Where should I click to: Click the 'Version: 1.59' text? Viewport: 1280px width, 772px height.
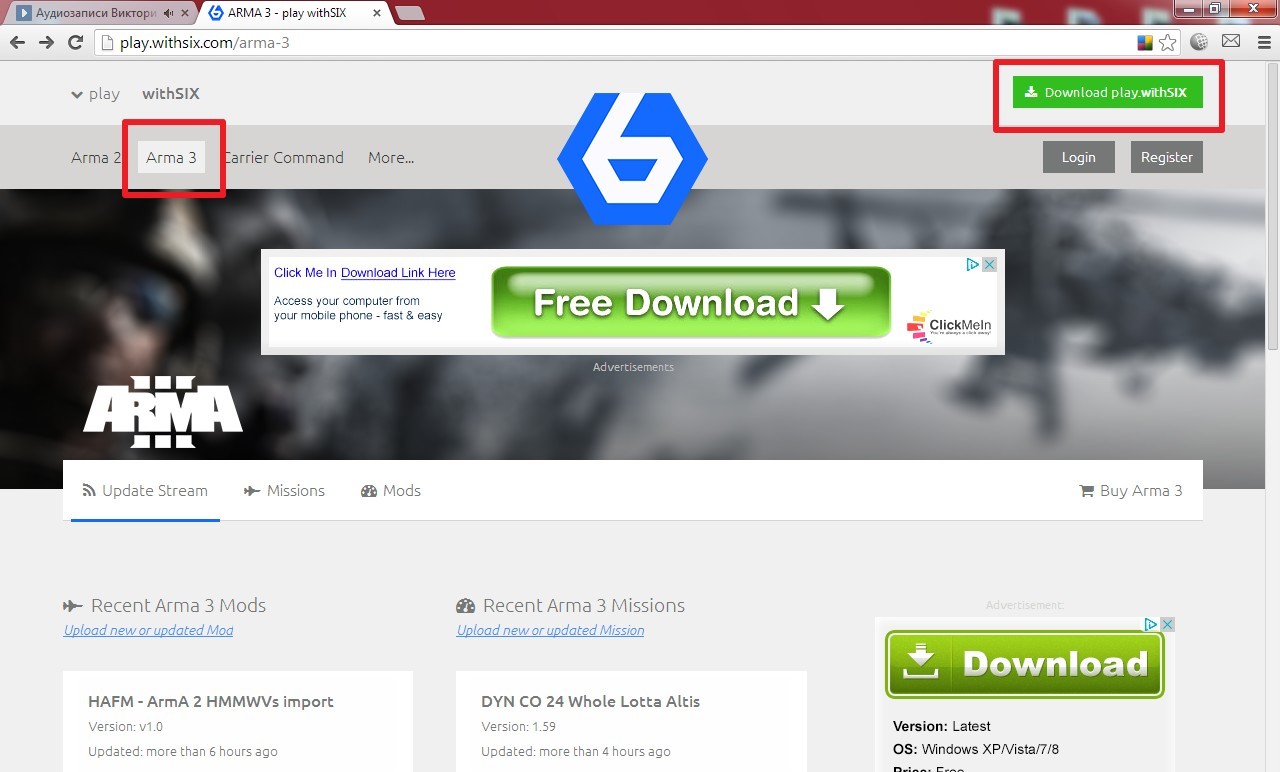point(518,727)
